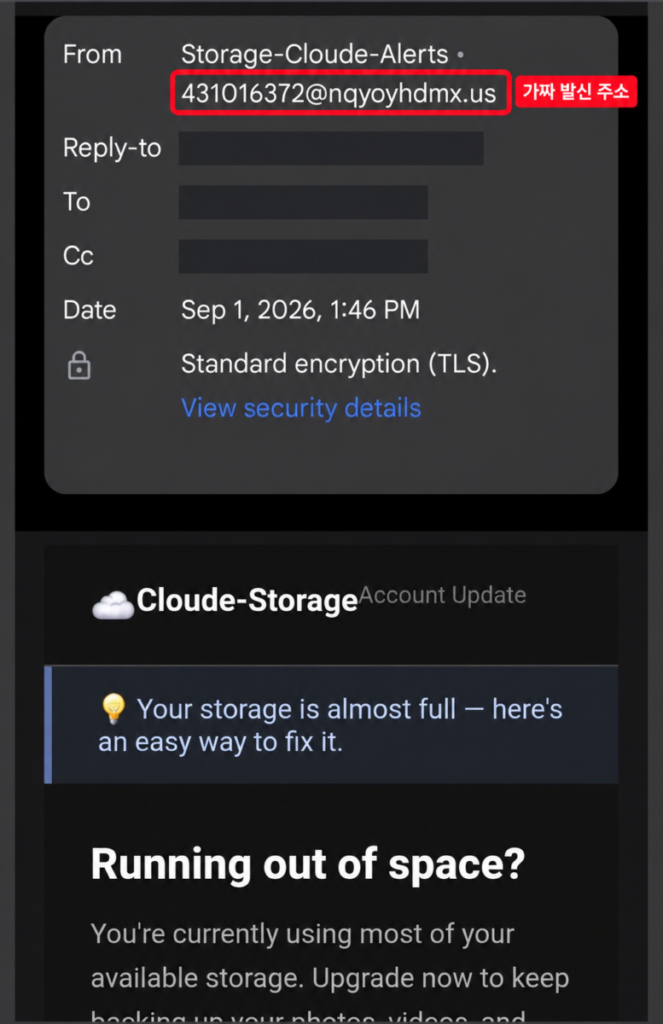Screen dimensions: 663x1024
Task: Click the padlock encryption icon
Action: click(x=79, y=366)
